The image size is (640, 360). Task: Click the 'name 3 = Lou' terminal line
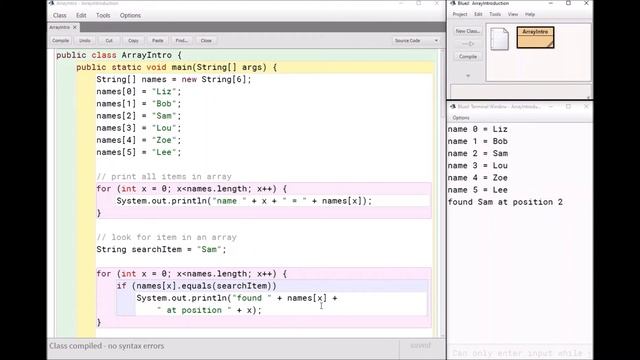(x=478, y=166)
